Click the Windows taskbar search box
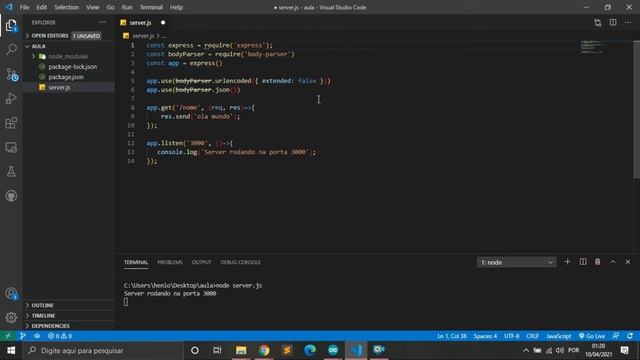Viewport: 640px width, 360px height. tap(102, 350)
